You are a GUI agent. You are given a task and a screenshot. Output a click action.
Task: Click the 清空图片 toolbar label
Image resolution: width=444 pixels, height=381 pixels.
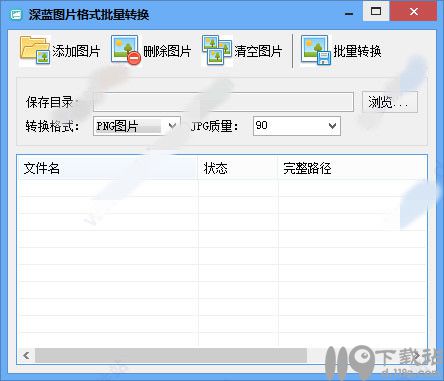click(258, 51)
